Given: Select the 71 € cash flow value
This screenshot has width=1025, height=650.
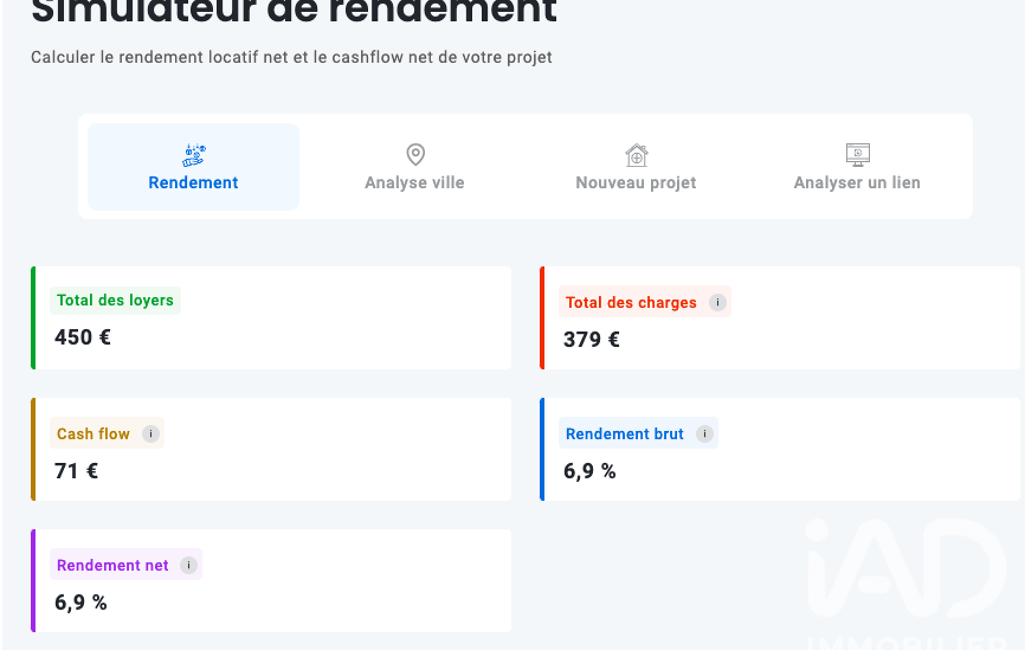Looking at the screenshot, I should pos(76,471).
